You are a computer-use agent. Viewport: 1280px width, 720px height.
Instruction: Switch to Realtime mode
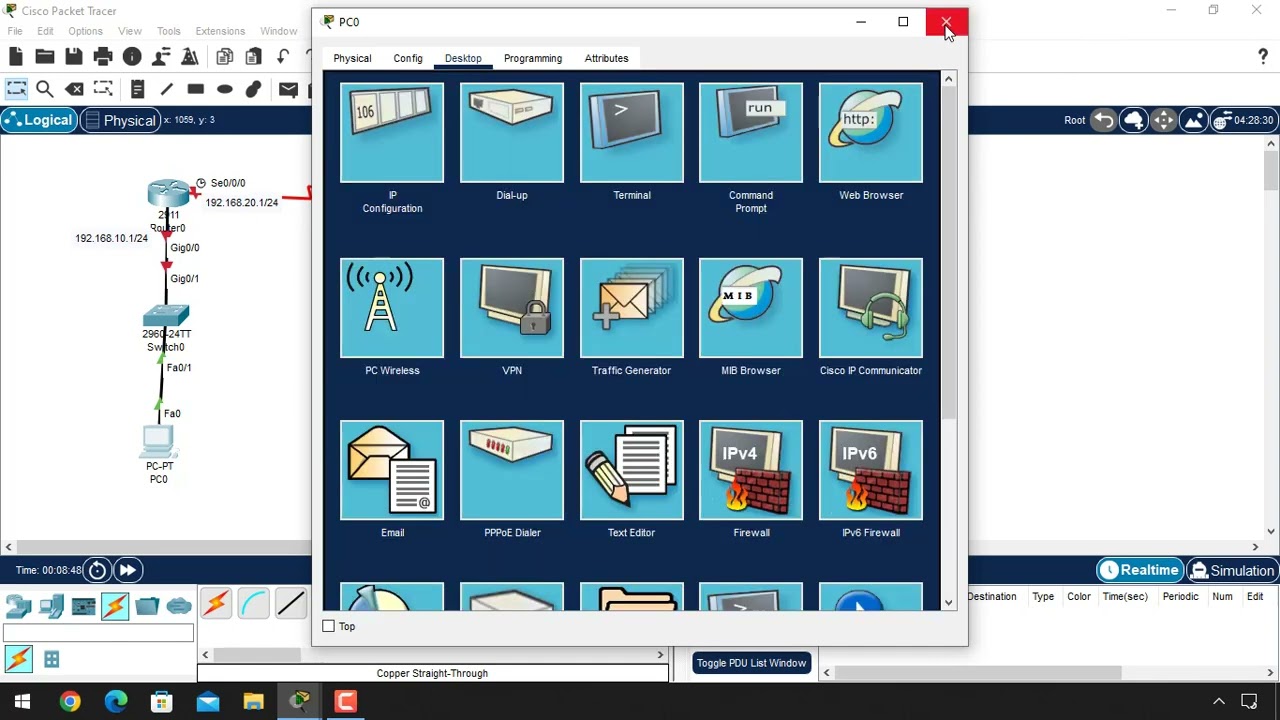pos(1139,570)
